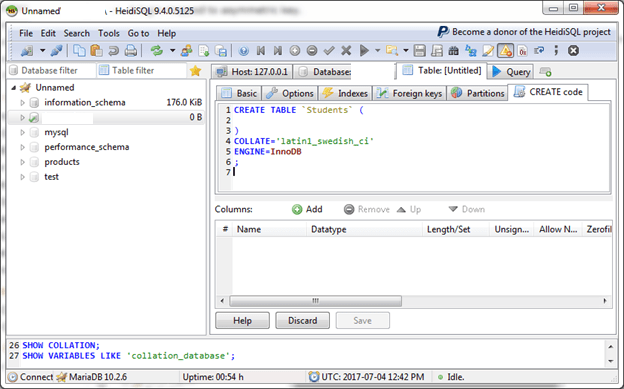The width and height of the screenshot is (624, 389).
Task: Click the columns list horizontal scrollbar thumb
Action: [x=316, y=301]
